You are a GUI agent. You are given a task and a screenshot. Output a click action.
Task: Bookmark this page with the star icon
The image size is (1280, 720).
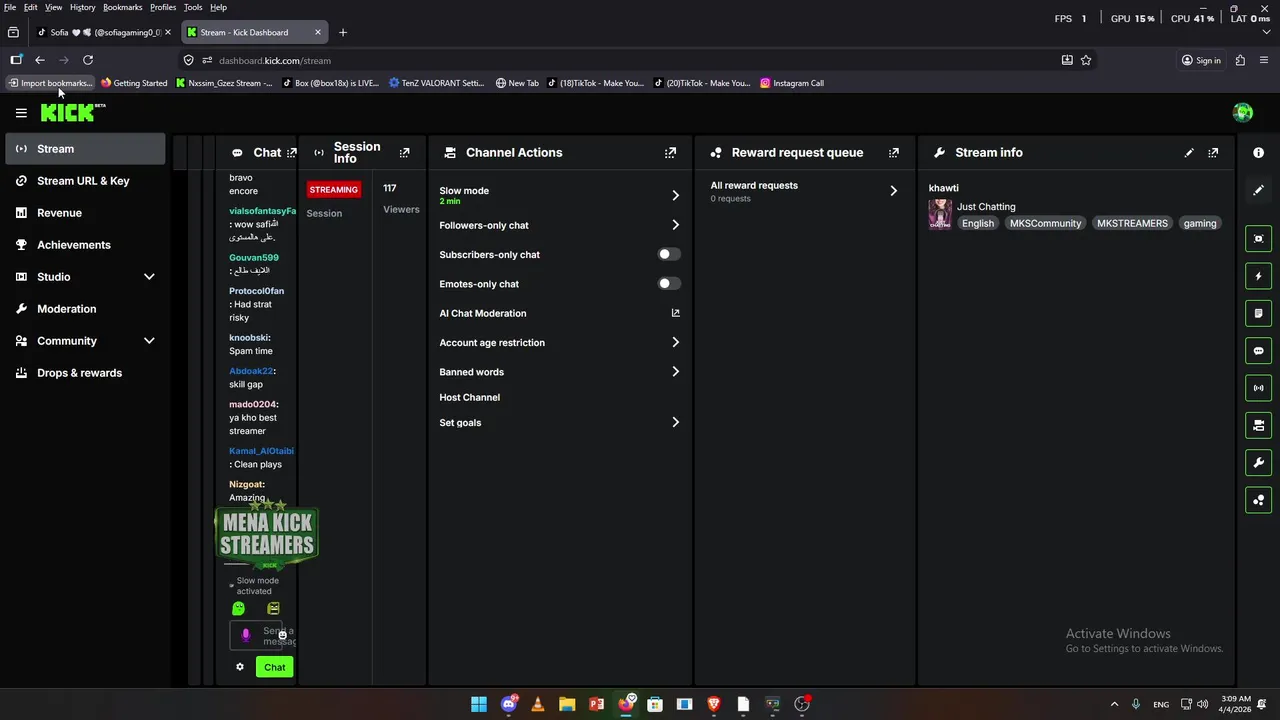pyautogui.click(x=1086, y=60)
